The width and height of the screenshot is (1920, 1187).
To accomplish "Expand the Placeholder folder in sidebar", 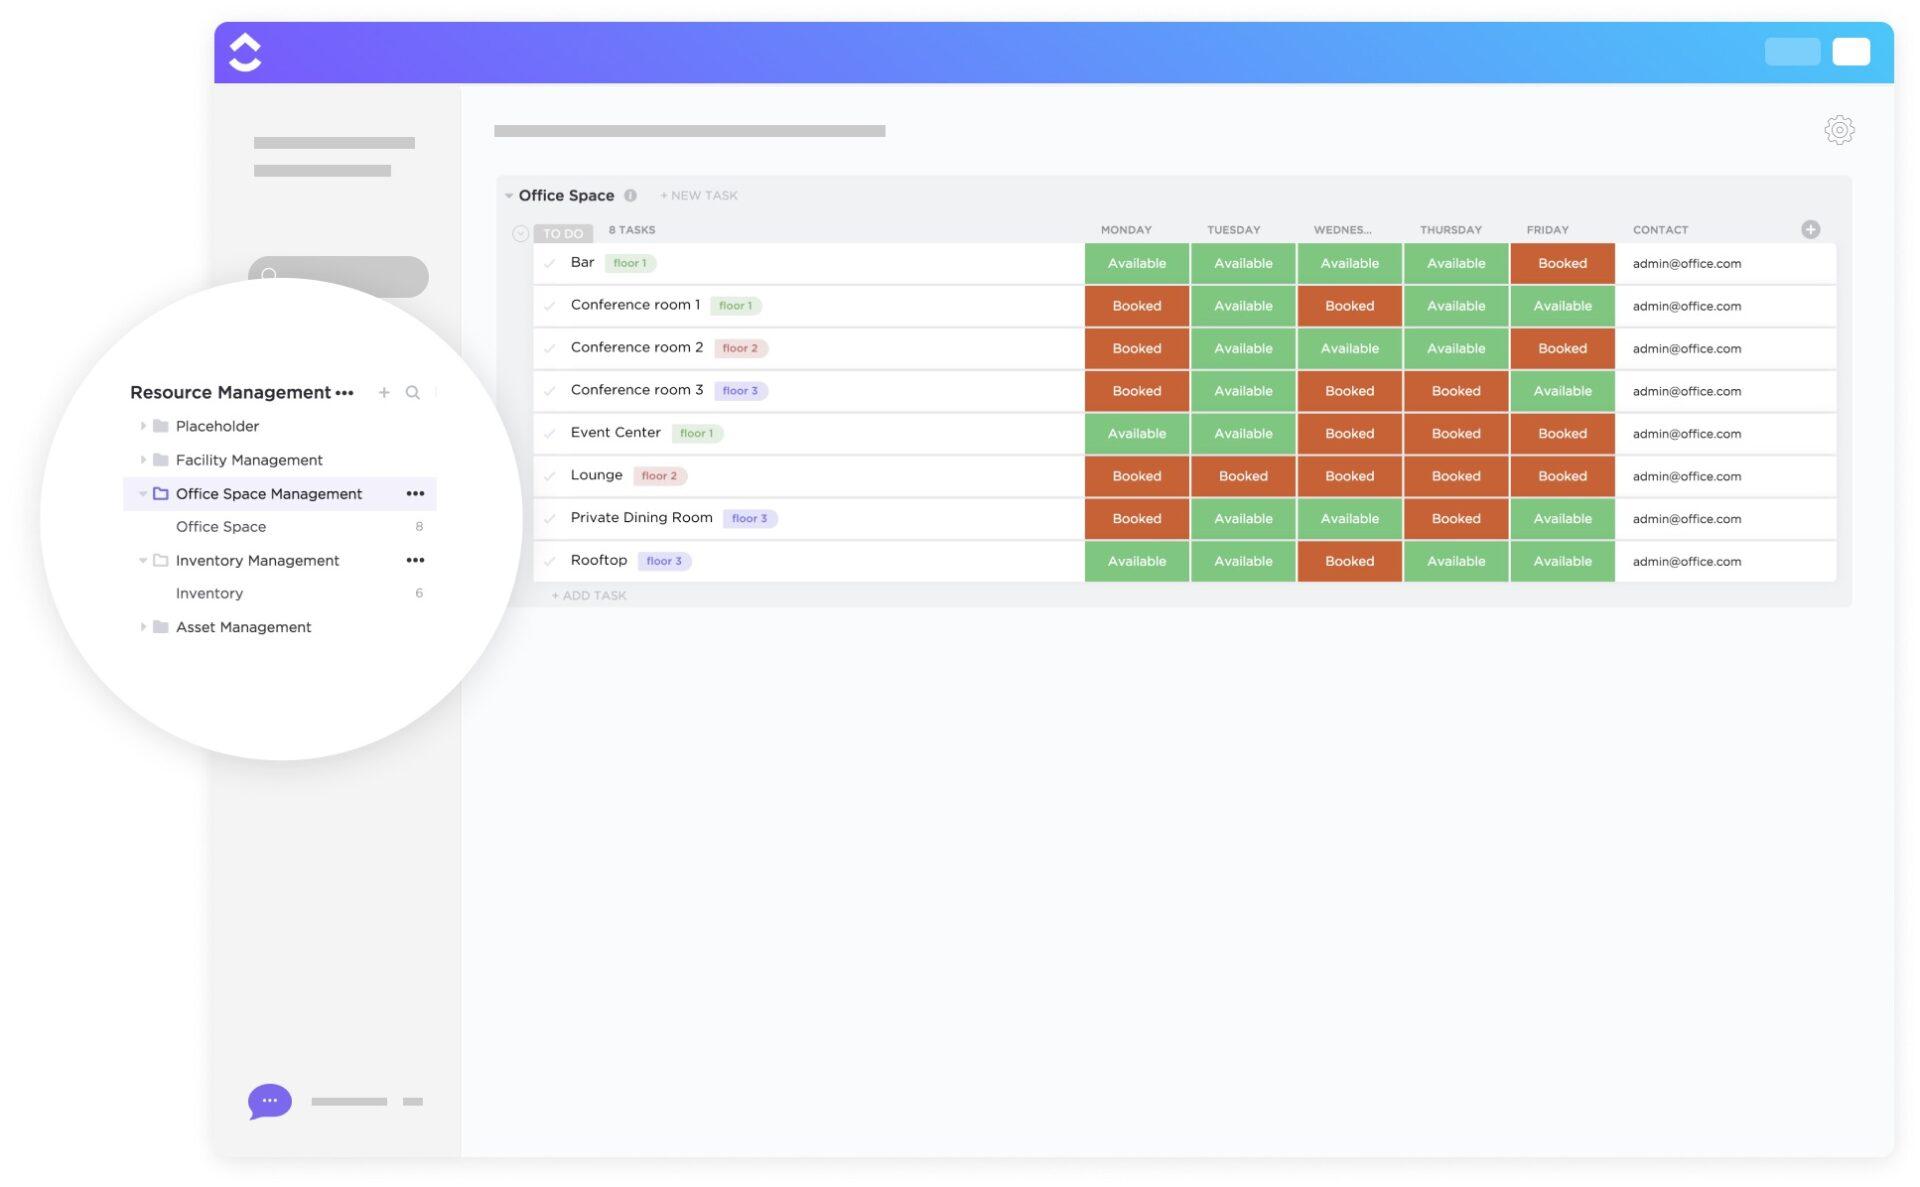I will (x=143, y=426).
